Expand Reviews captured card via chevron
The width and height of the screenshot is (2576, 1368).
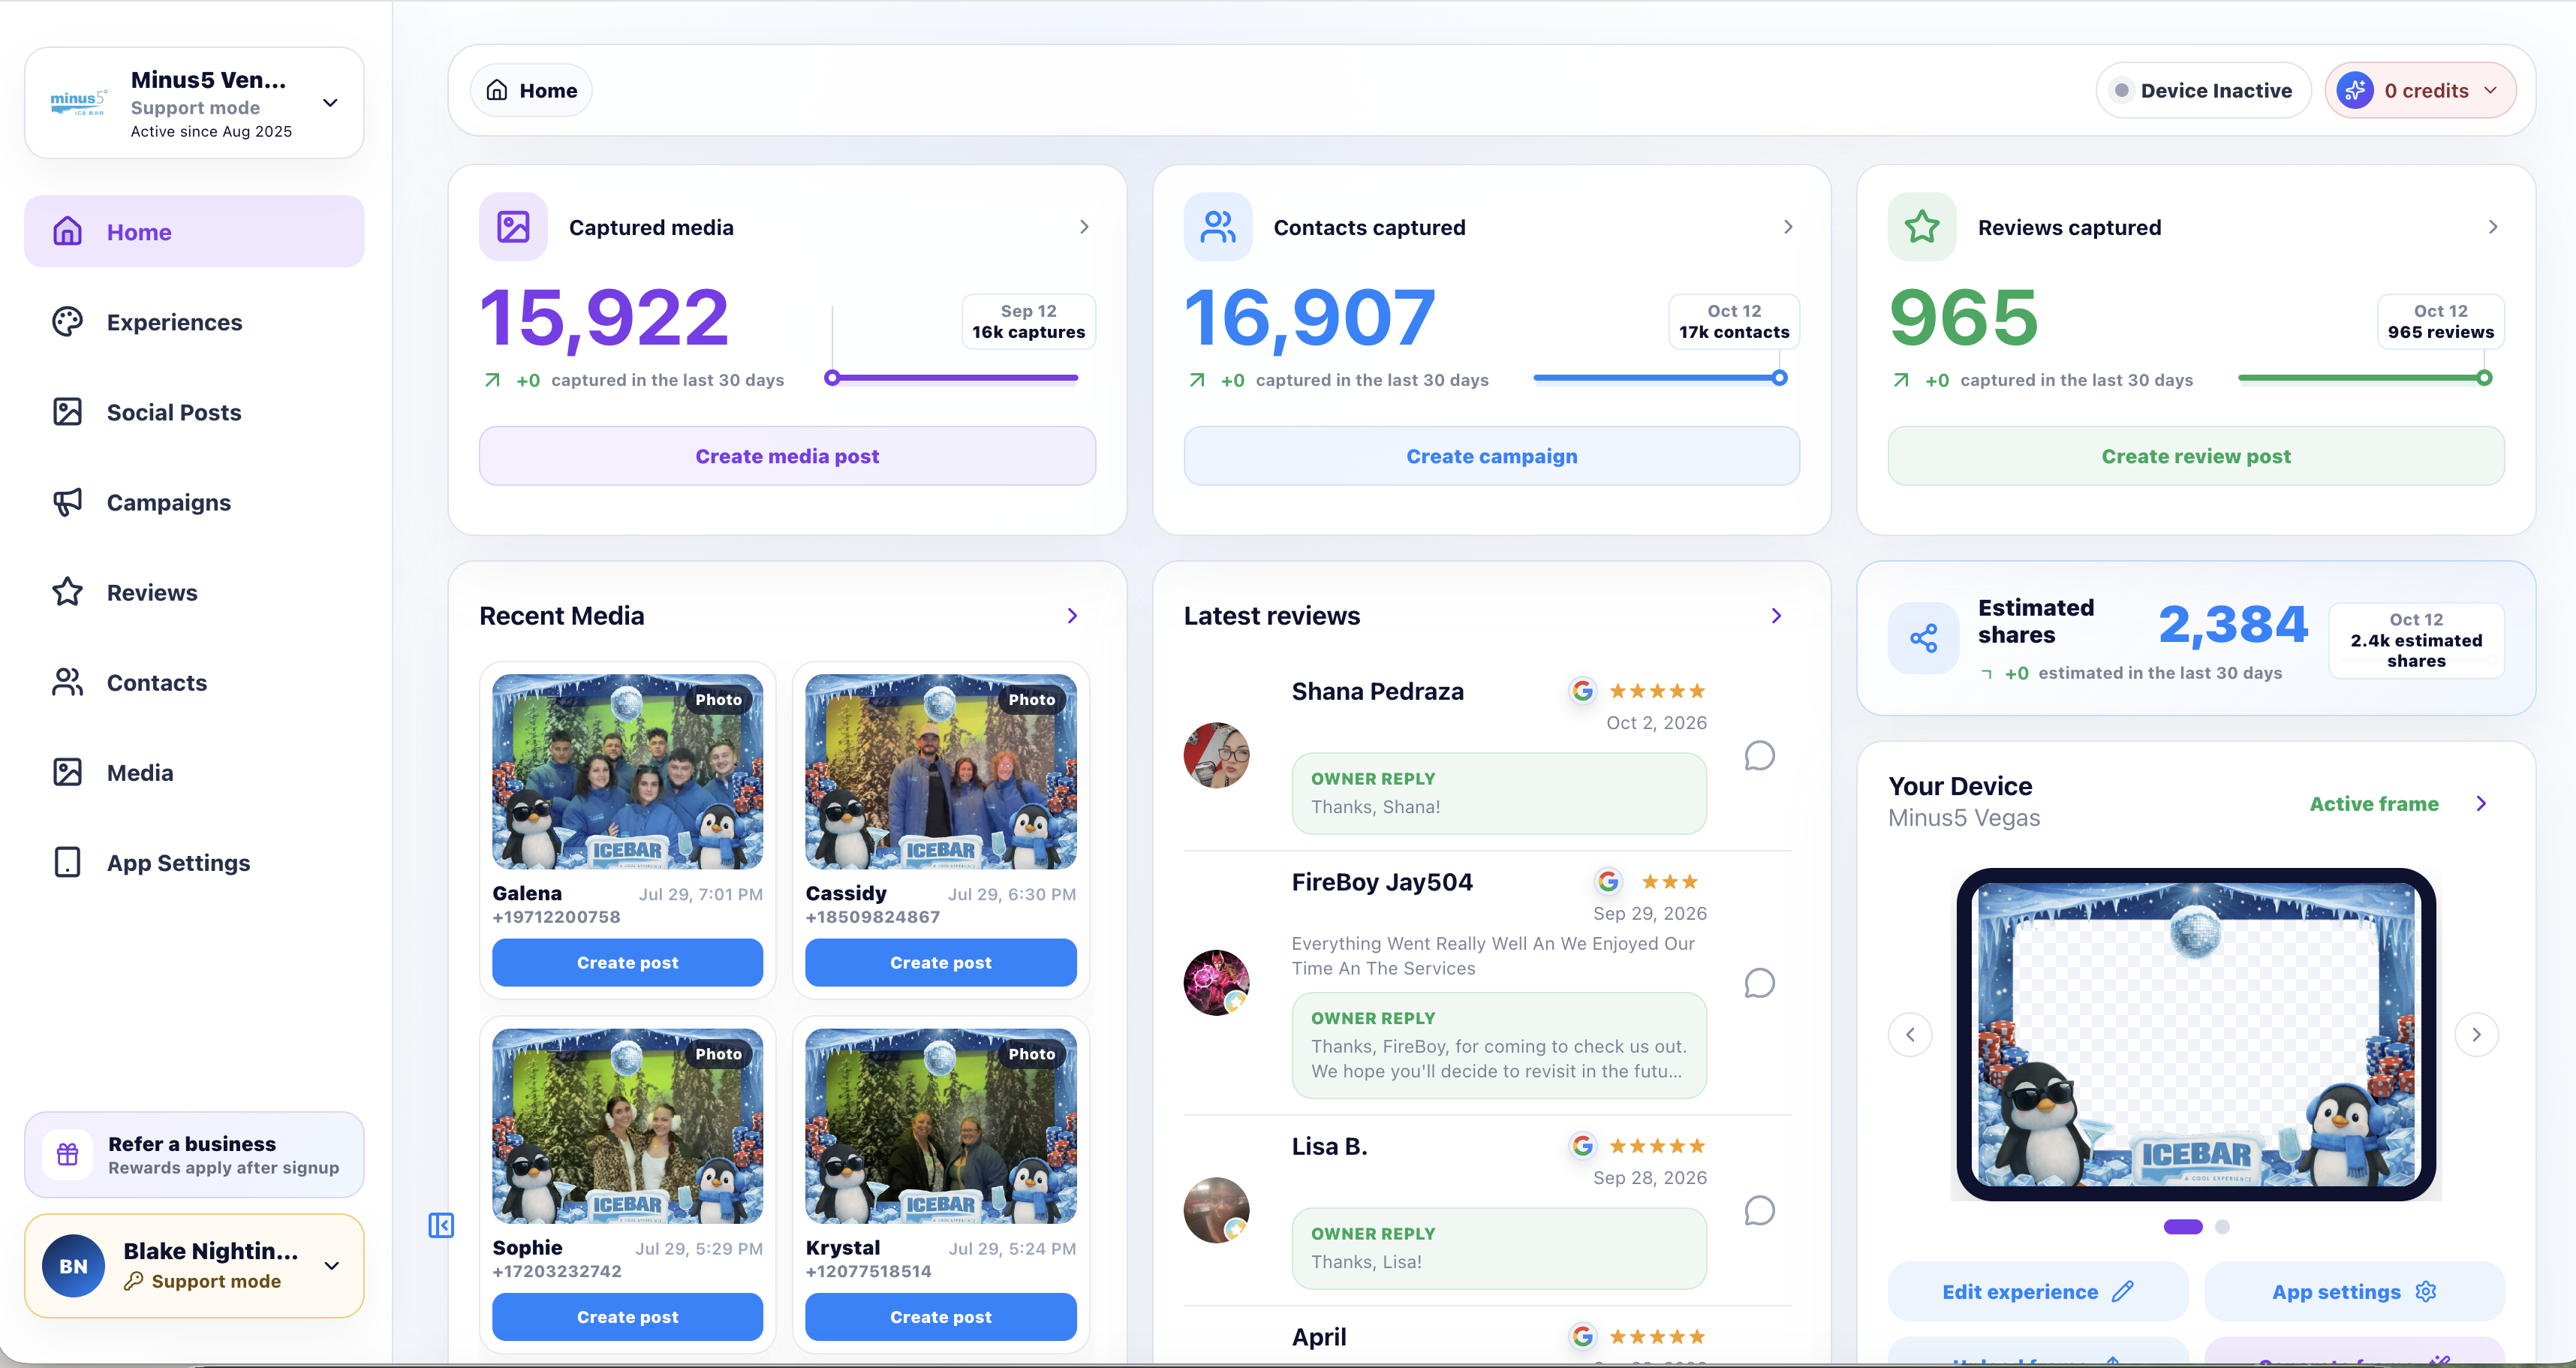[2492, 227]
